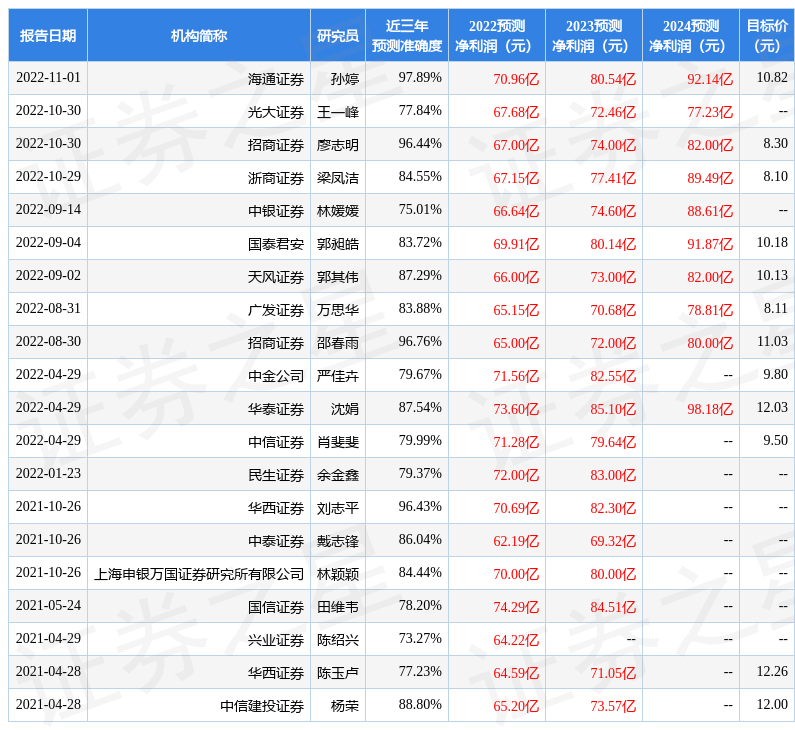This screenshot has width=795, height=730.
Task: Click the target price 12.26
Action: pyautogui.click(x=772, y=671)
